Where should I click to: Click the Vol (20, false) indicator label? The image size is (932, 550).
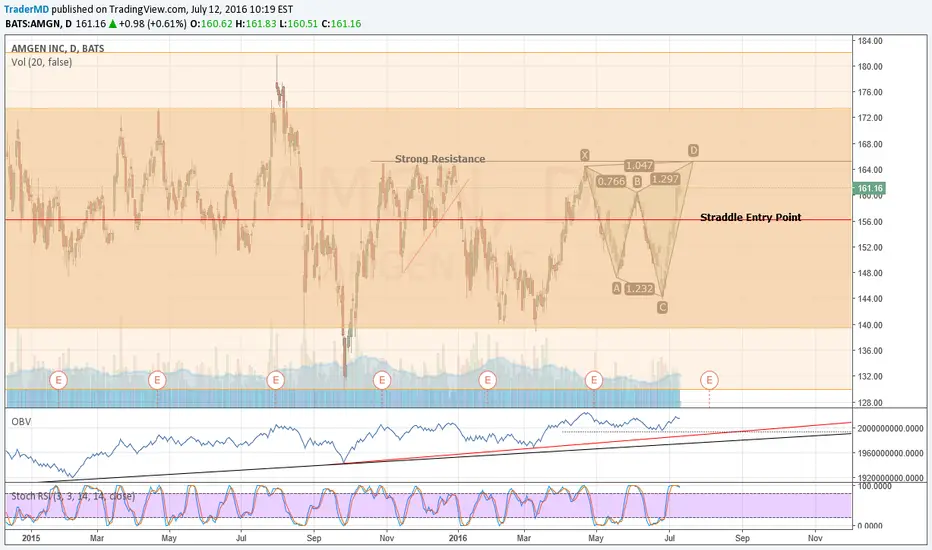tap(42, 62)
